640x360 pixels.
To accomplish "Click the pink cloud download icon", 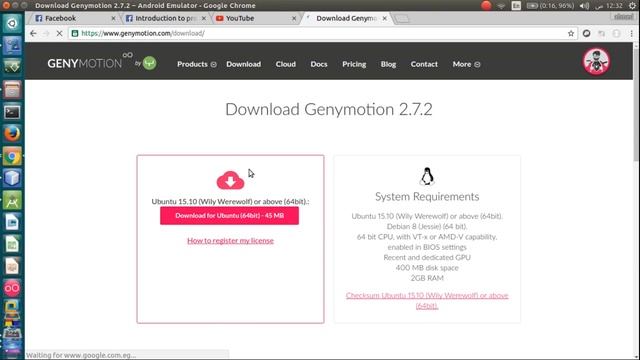I will click(x=230, y=180).
